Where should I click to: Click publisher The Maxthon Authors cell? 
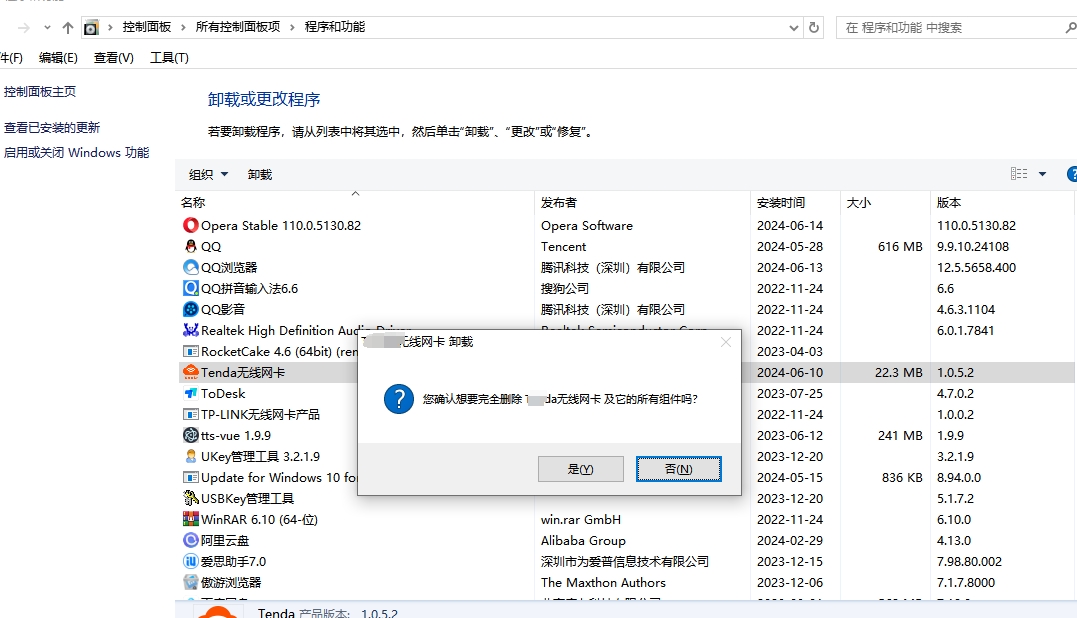603,582
